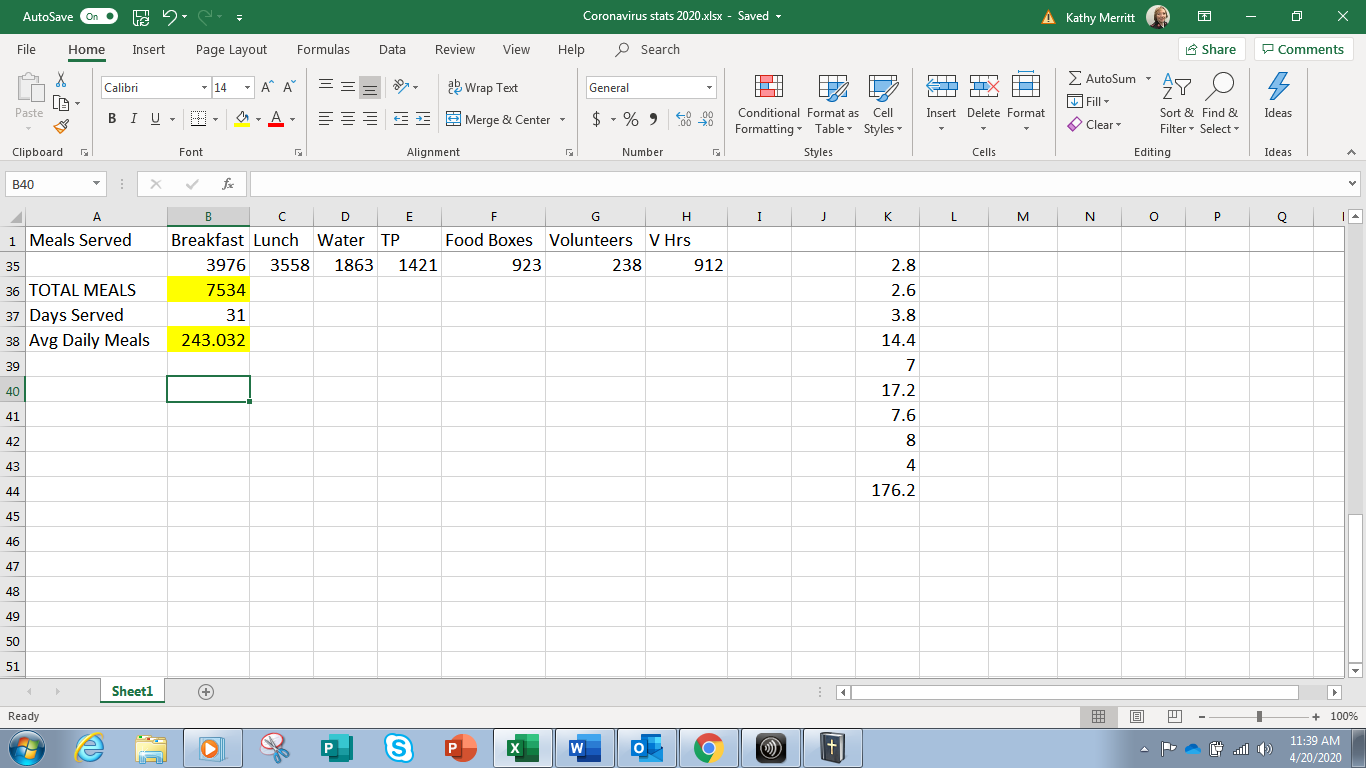Open Google Chrome from the taskbar
Image resolution: width=1366 pixels, height=768 pixels.
pos(709,748)
